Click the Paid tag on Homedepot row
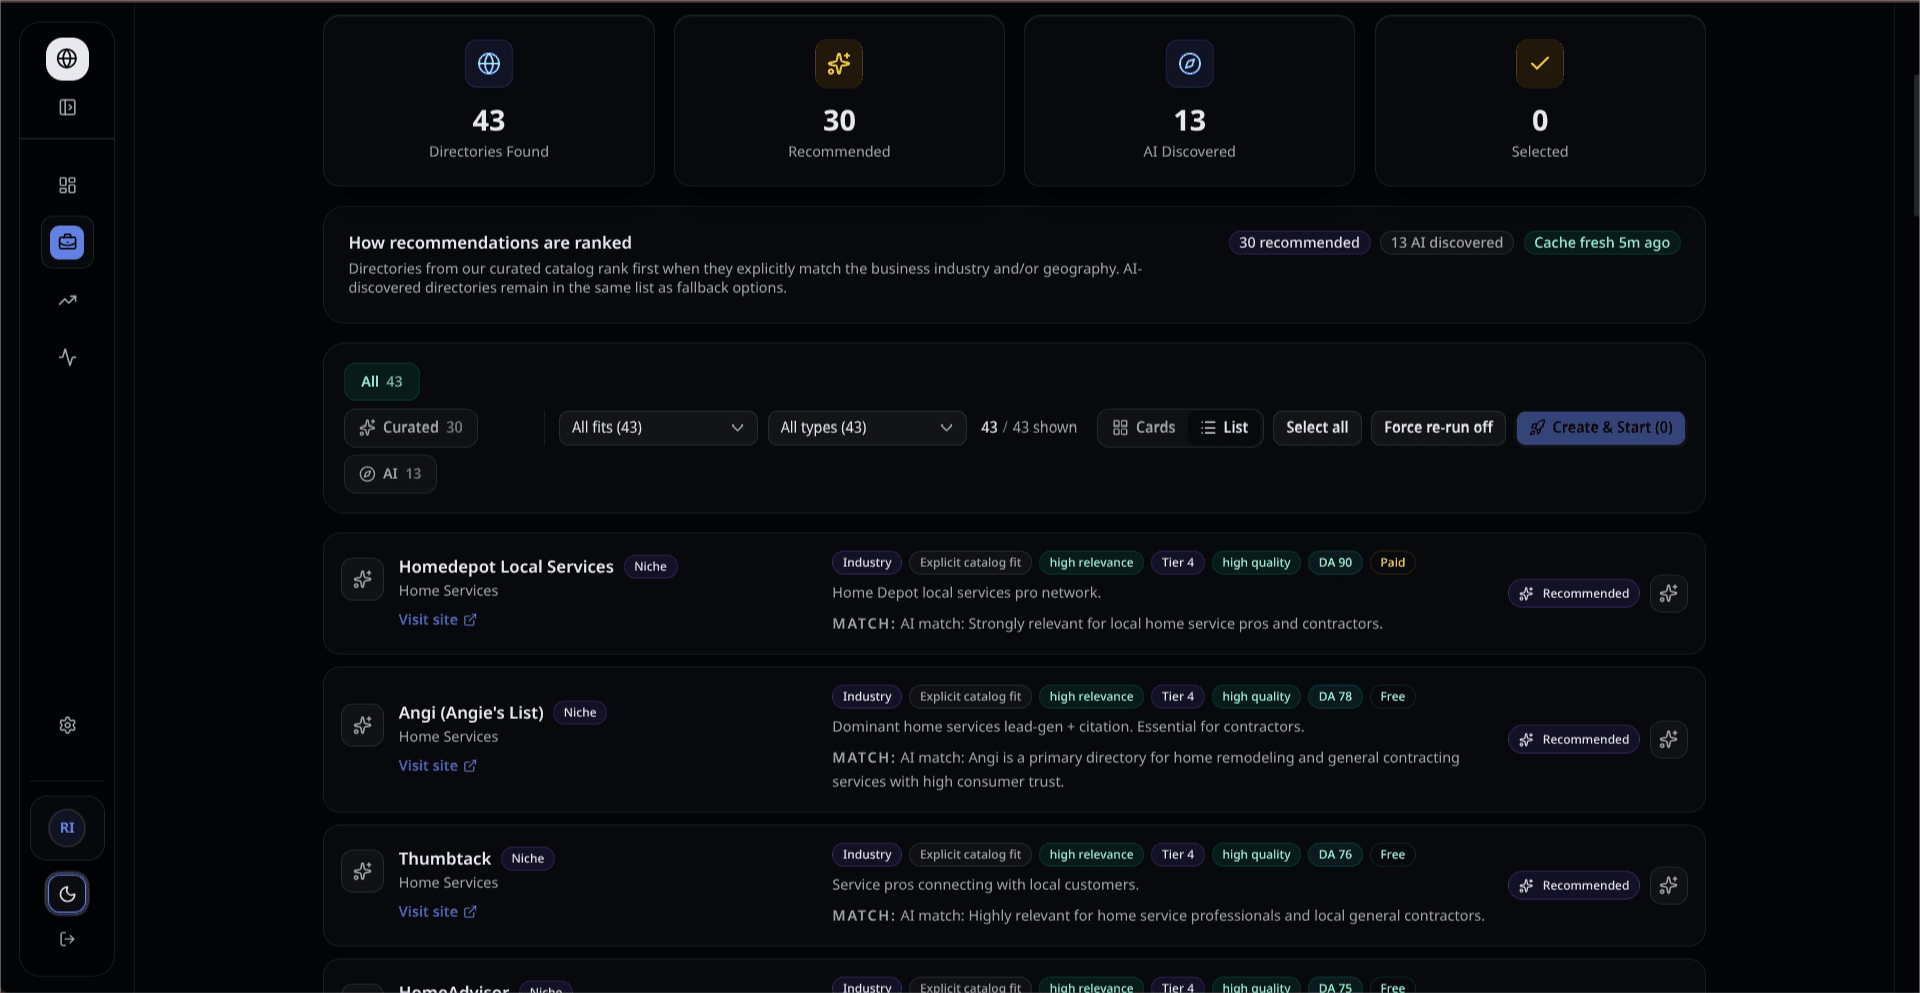This screenshot has width=1920, height=993. click(1392, 562)
